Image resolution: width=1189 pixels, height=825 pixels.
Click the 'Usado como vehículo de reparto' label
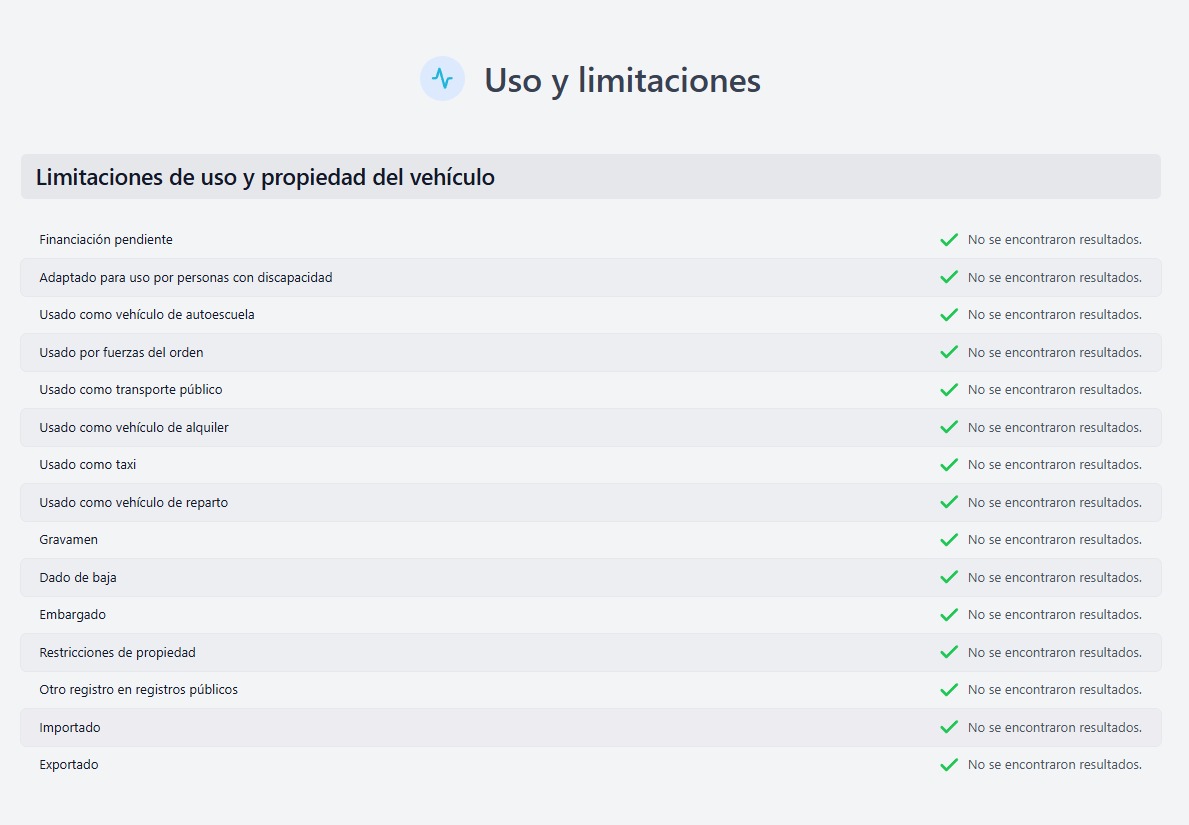click(x=134, y=503)
